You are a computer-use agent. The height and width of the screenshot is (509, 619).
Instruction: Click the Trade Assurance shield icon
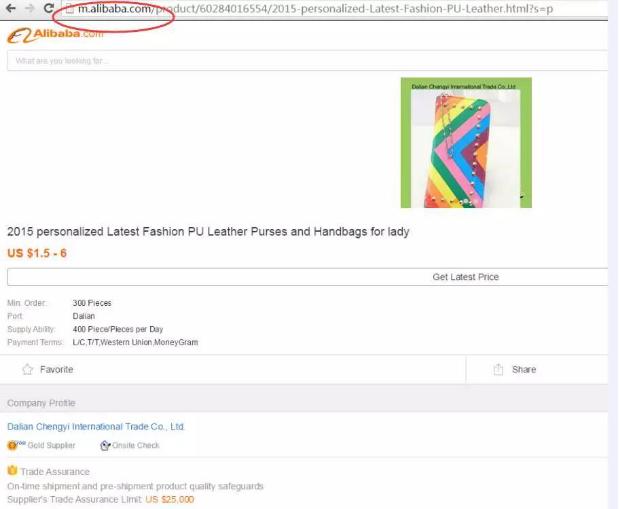point(12,470)
